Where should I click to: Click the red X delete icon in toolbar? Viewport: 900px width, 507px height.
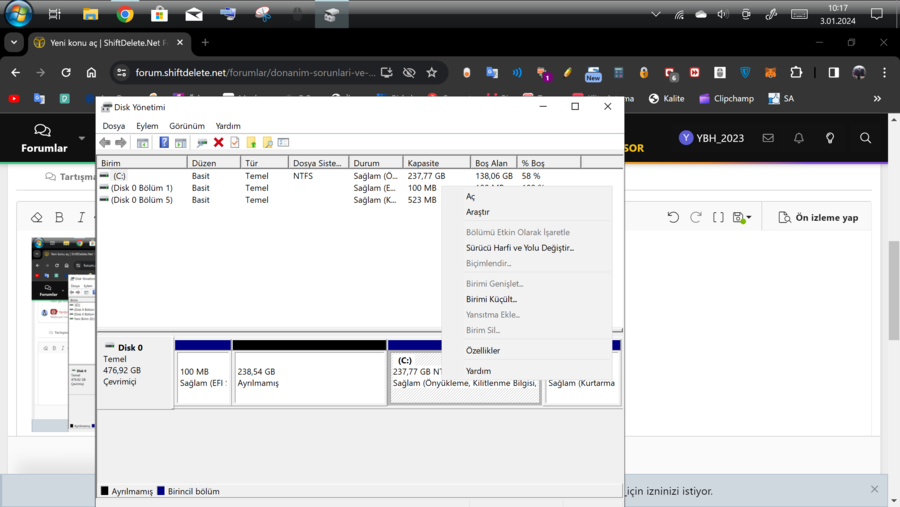click(x=218, y=143)
